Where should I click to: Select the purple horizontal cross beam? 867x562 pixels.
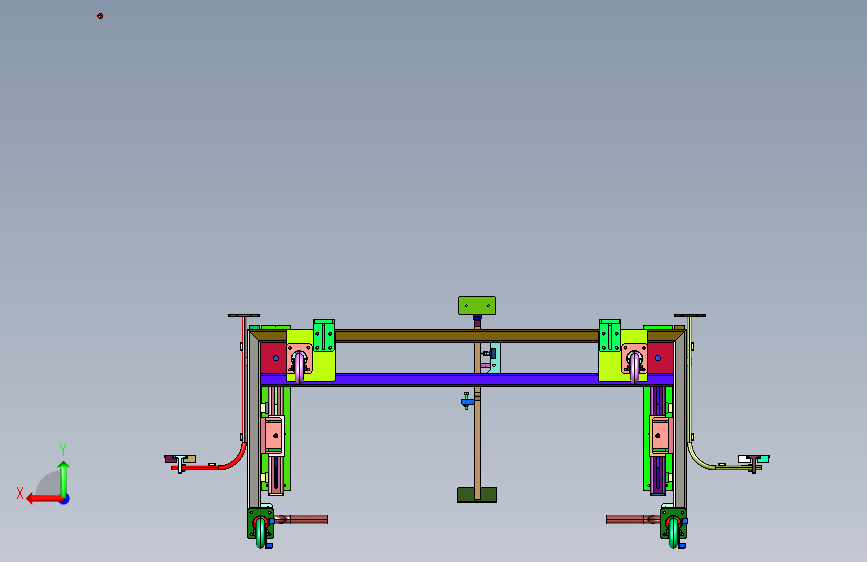[x=467, y=379]
